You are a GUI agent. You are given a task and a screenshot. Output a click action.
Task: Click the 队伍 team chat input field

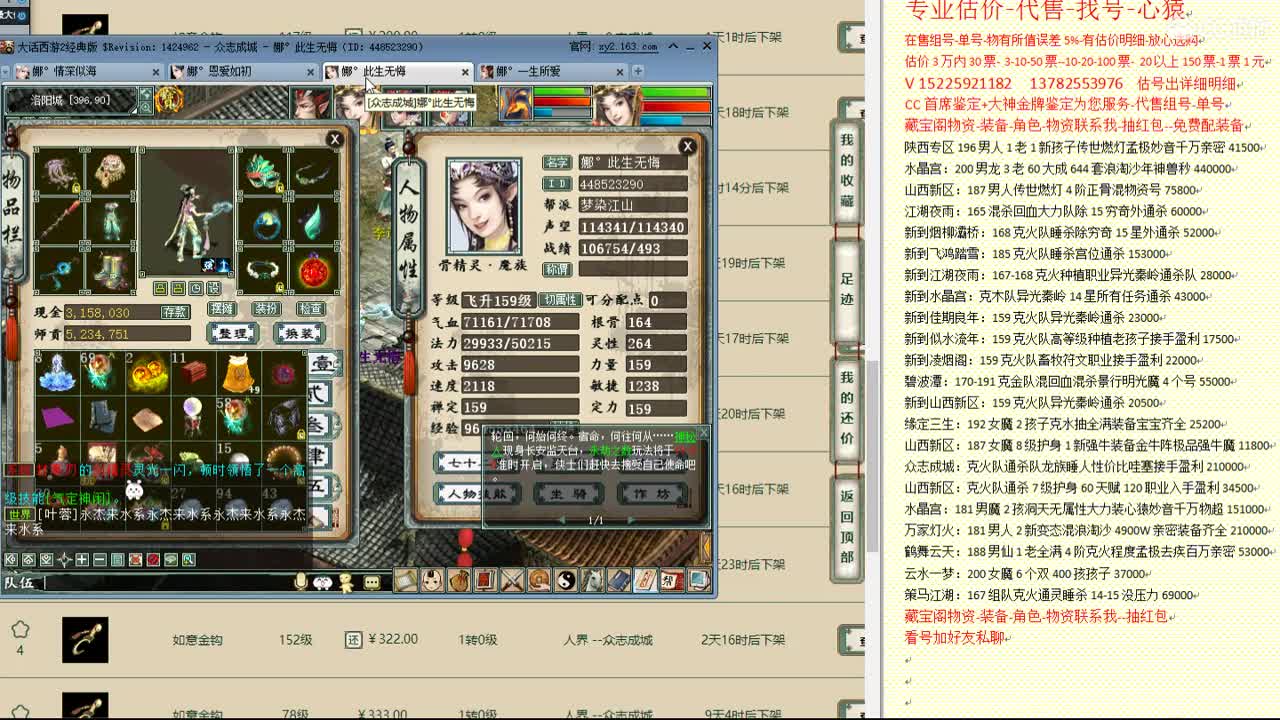[167, 582]
